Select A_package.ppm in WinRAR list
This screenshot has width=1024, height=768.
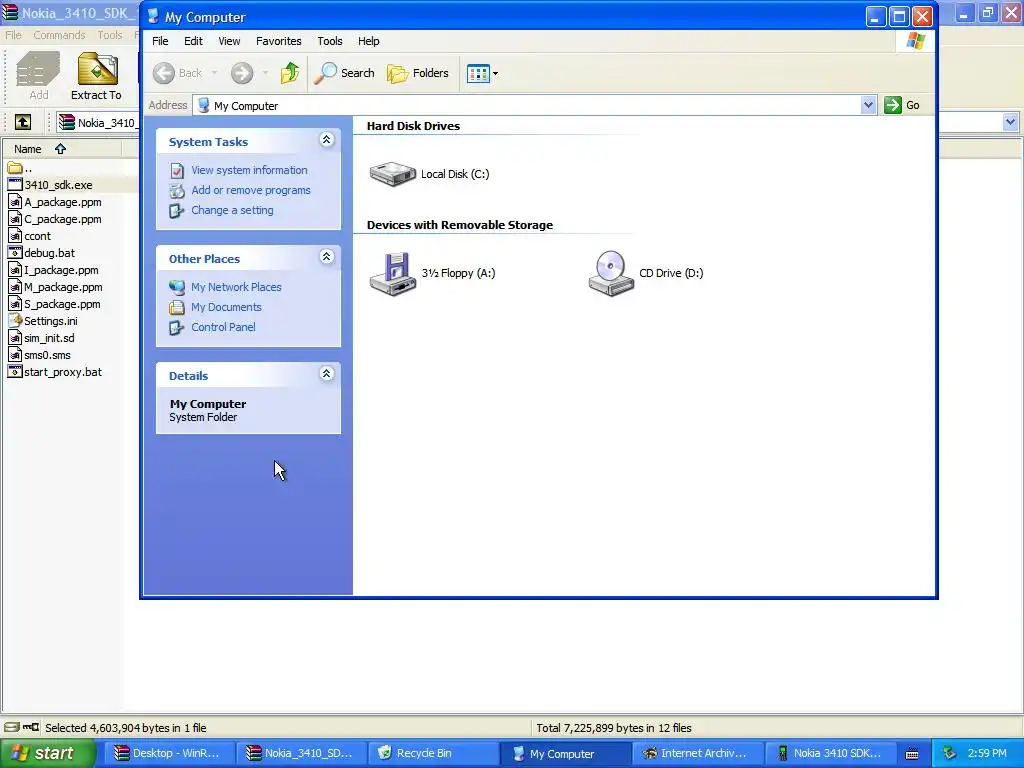pos(55,202)
